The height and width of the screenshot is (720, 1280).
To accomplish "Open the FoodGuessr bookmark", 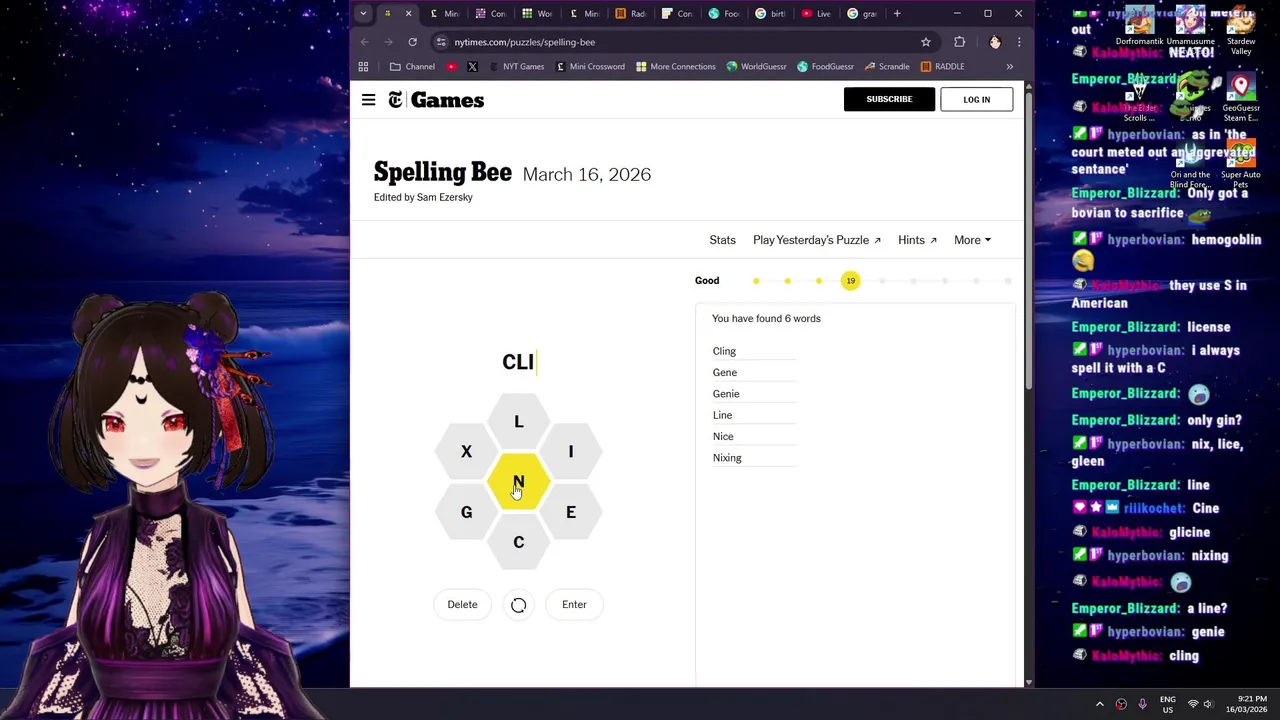I will point(825,67).
